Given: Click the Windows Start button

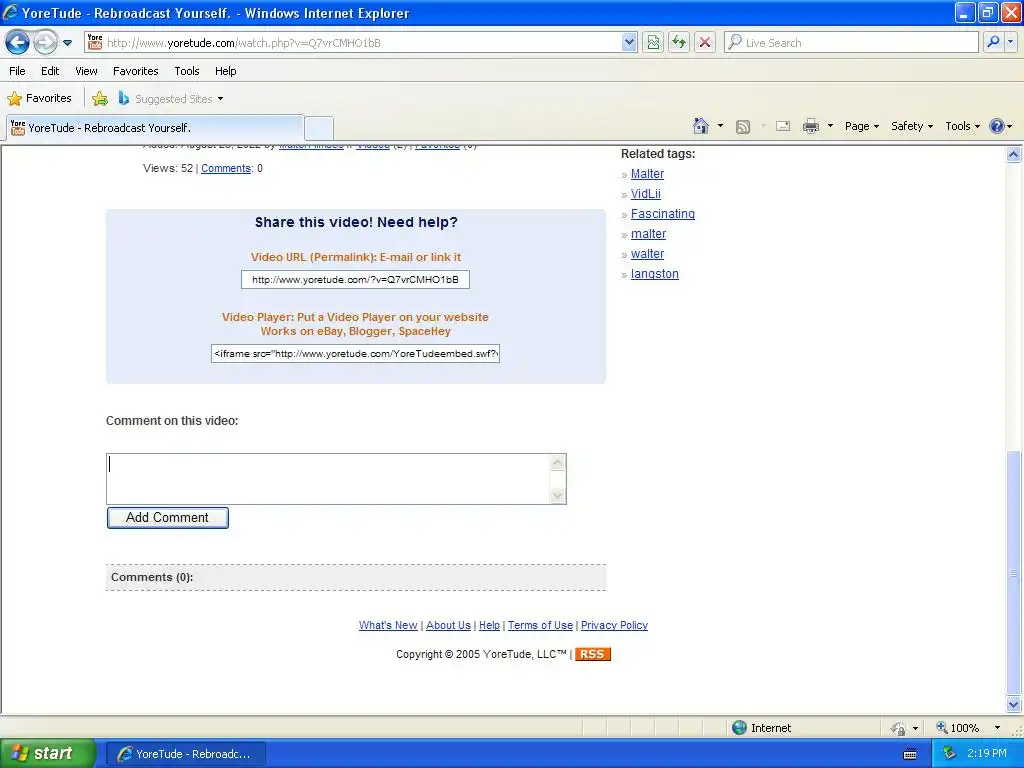Looking at the screenshot, I should (47, 754).
